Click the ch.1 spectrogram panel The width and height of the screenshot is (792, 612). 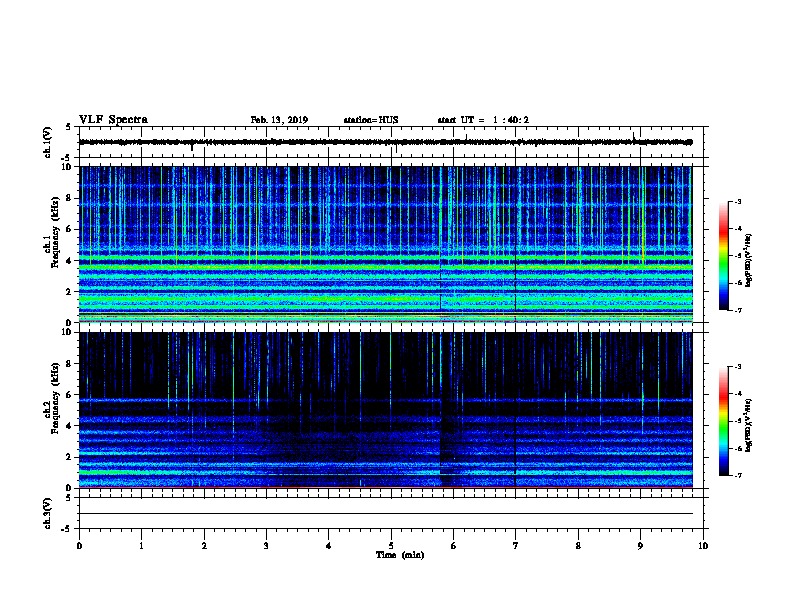(x=386, y=244)
